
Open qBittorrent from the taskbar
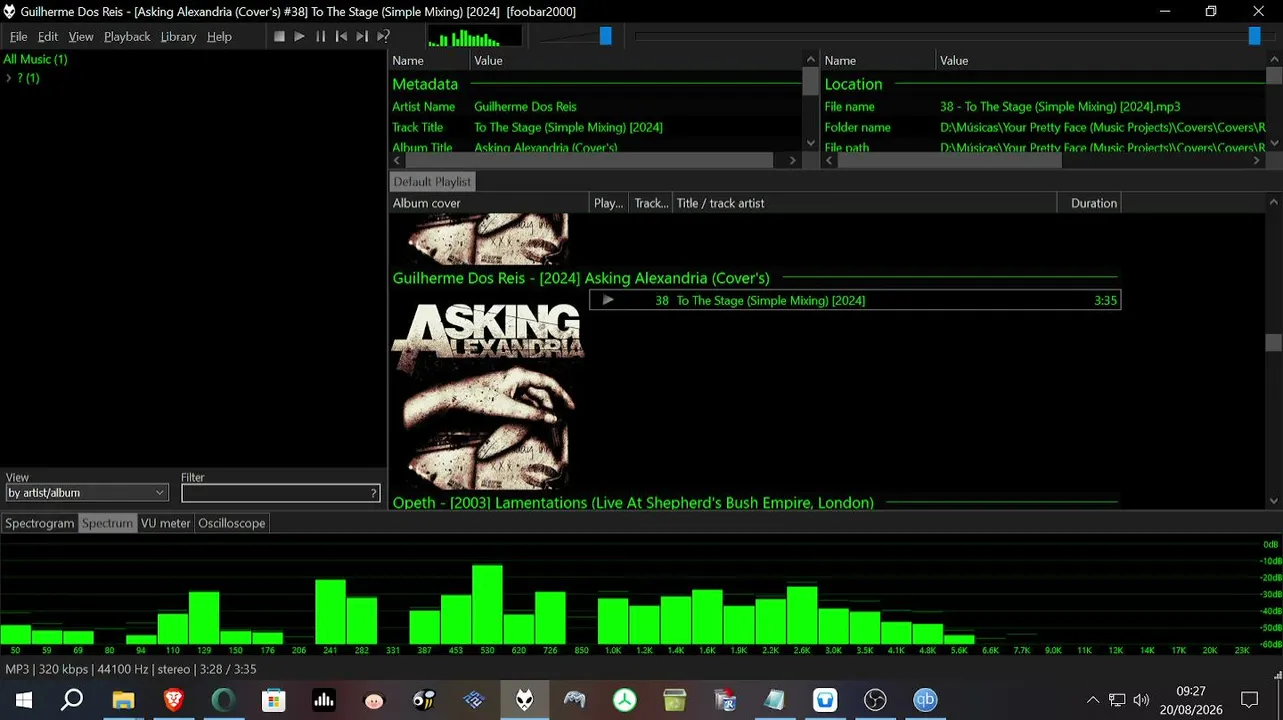(x=925, y=700)
